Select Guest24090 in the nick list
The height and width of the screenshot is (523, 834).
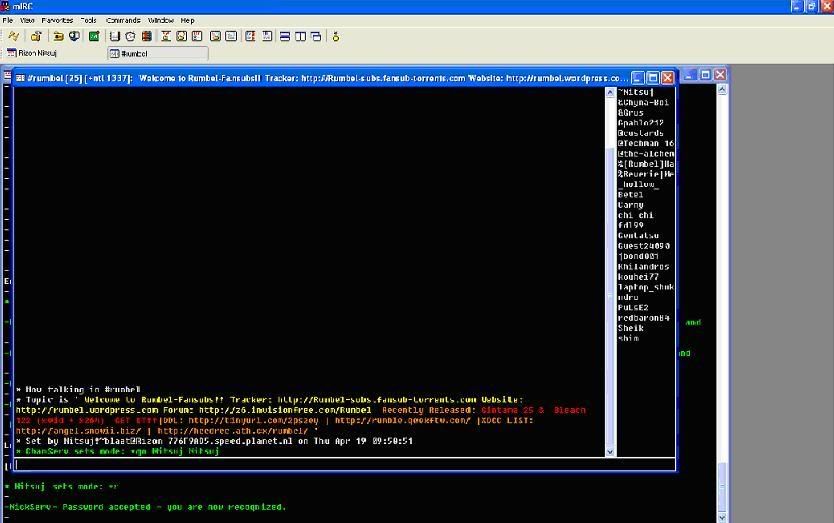[644, 246]
